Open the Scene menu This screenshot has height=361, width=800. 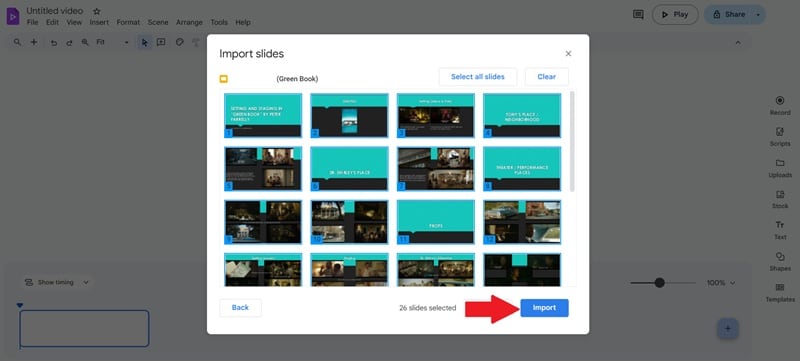point(158,22)
